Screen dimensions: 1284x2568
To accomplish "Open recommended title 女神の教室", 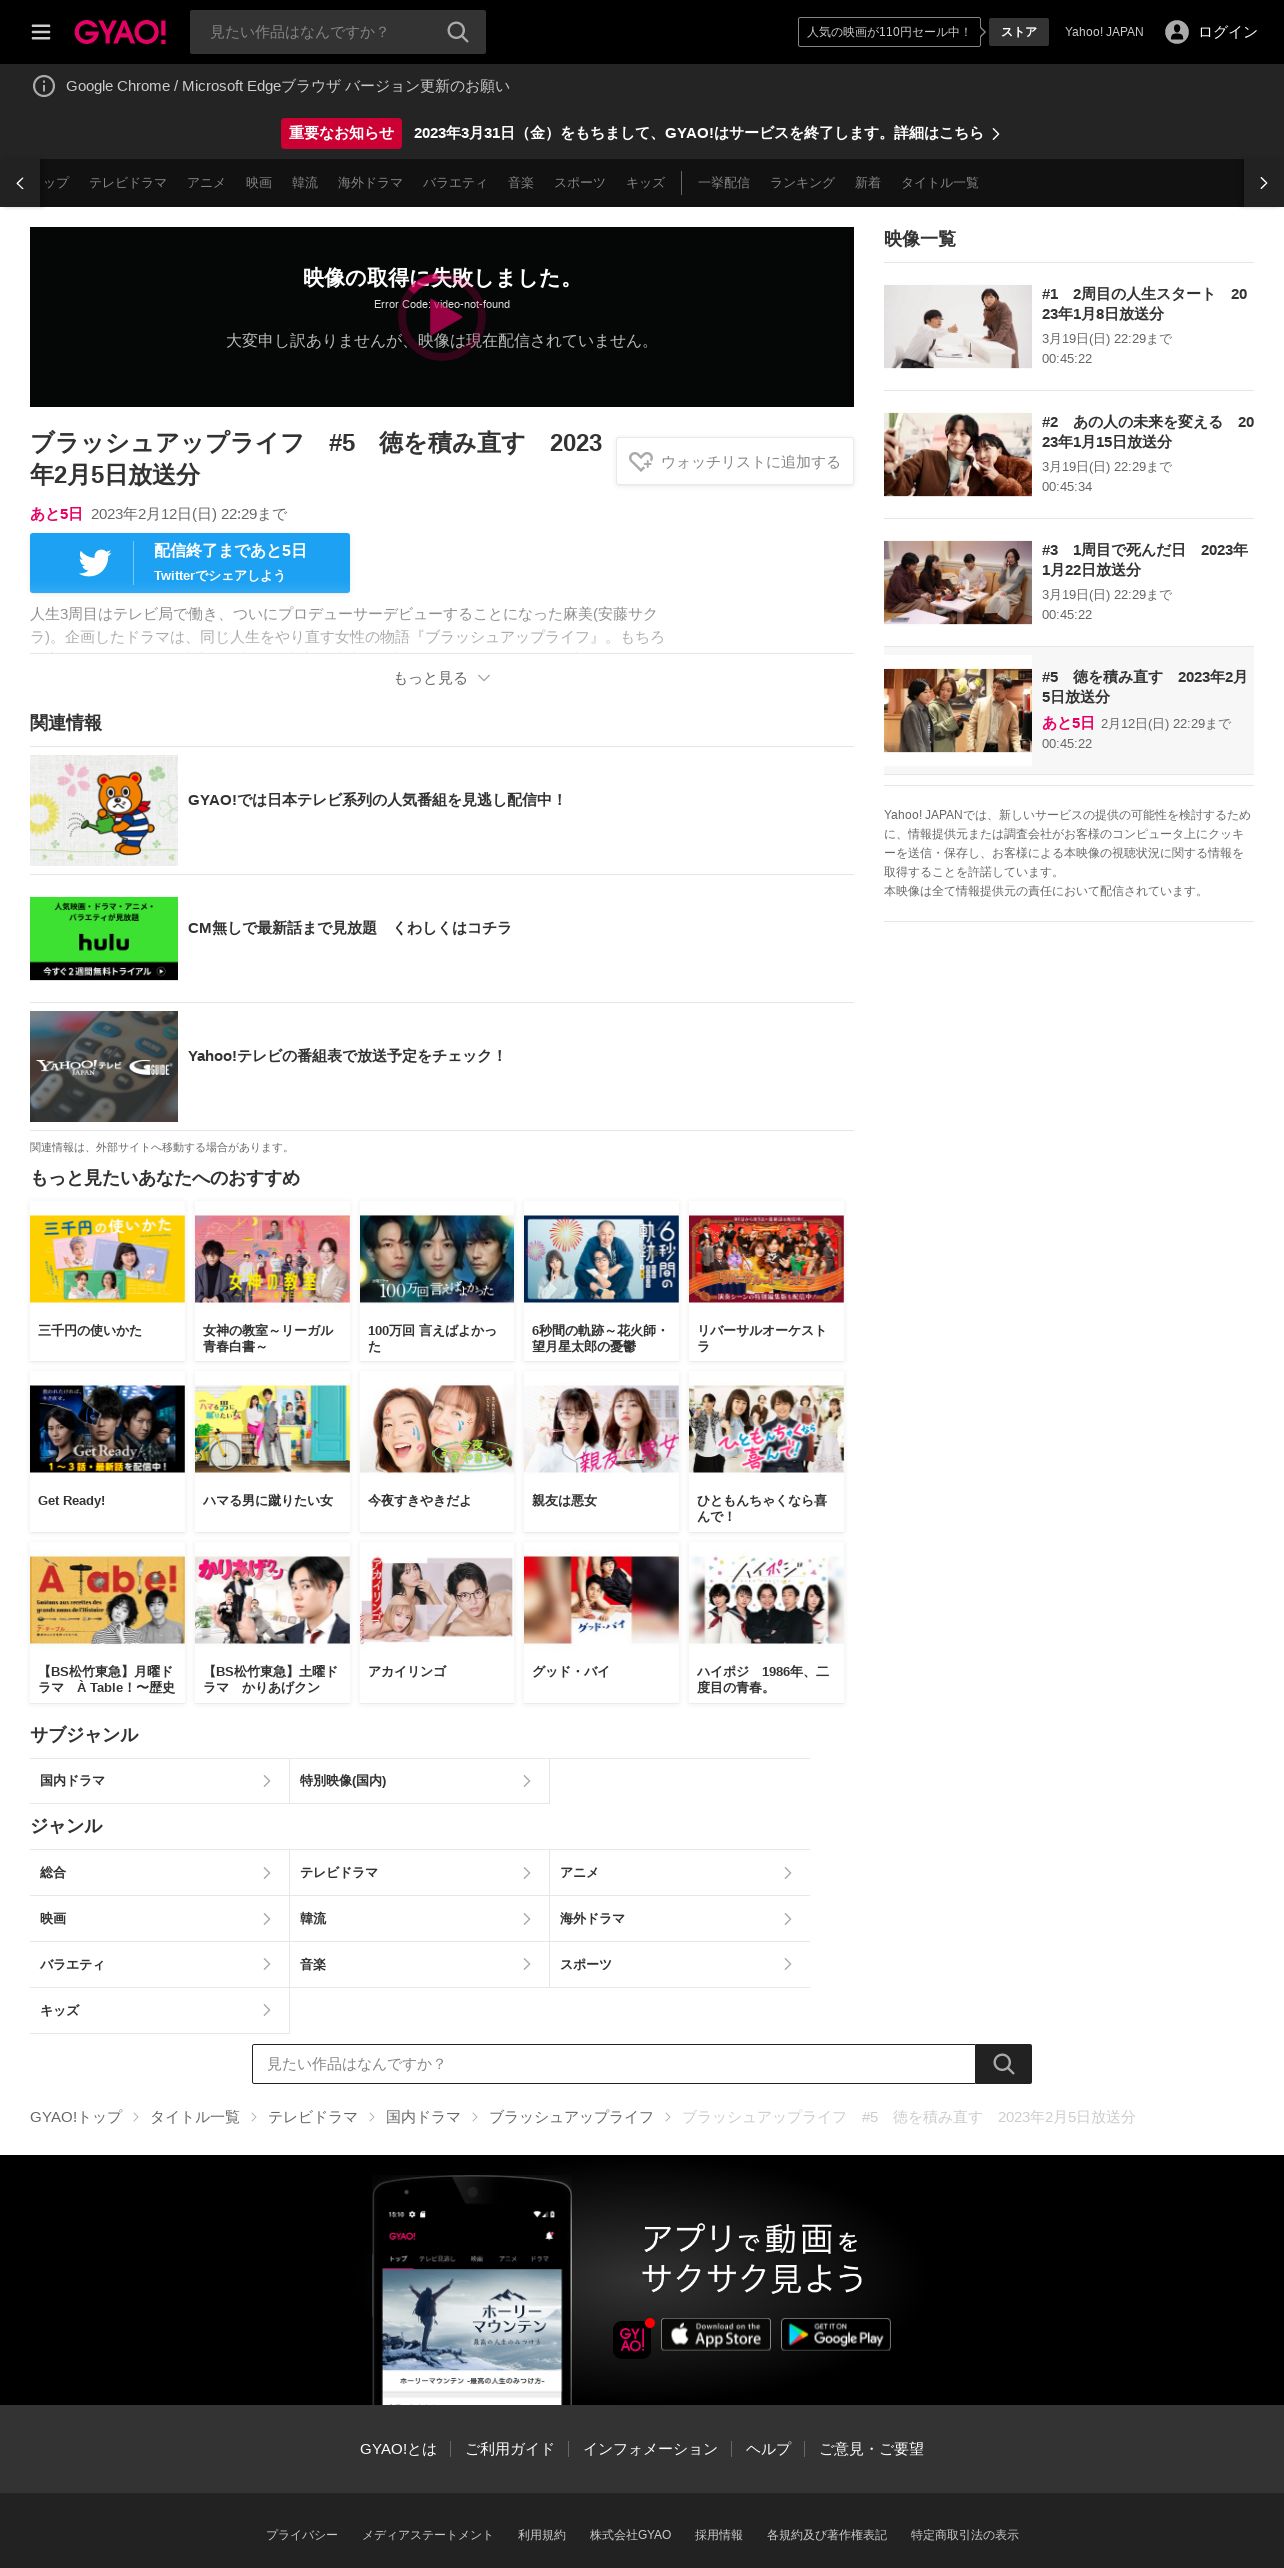I will point(272,1281).
